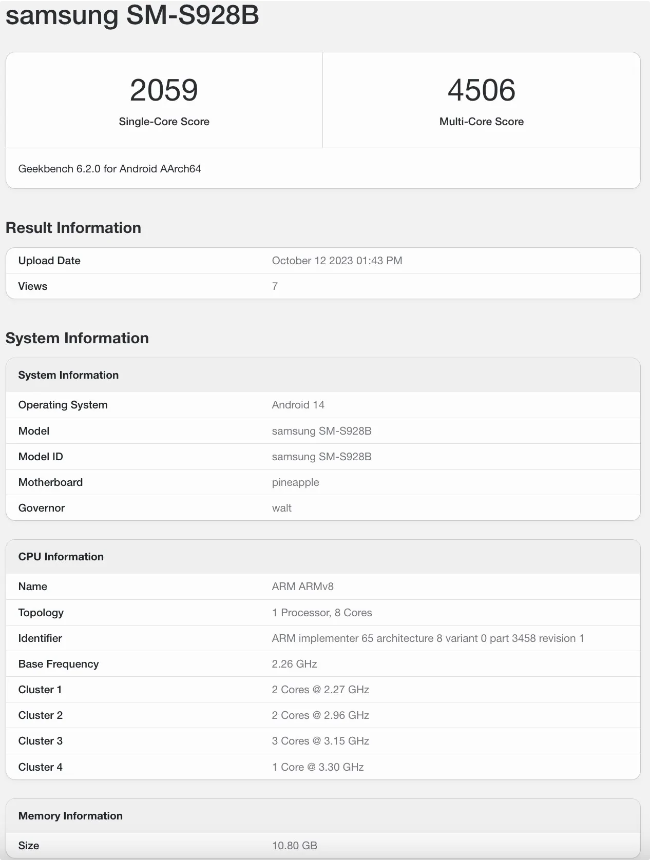
Task: Click the Result Information heading
Action: click(73, 228)
